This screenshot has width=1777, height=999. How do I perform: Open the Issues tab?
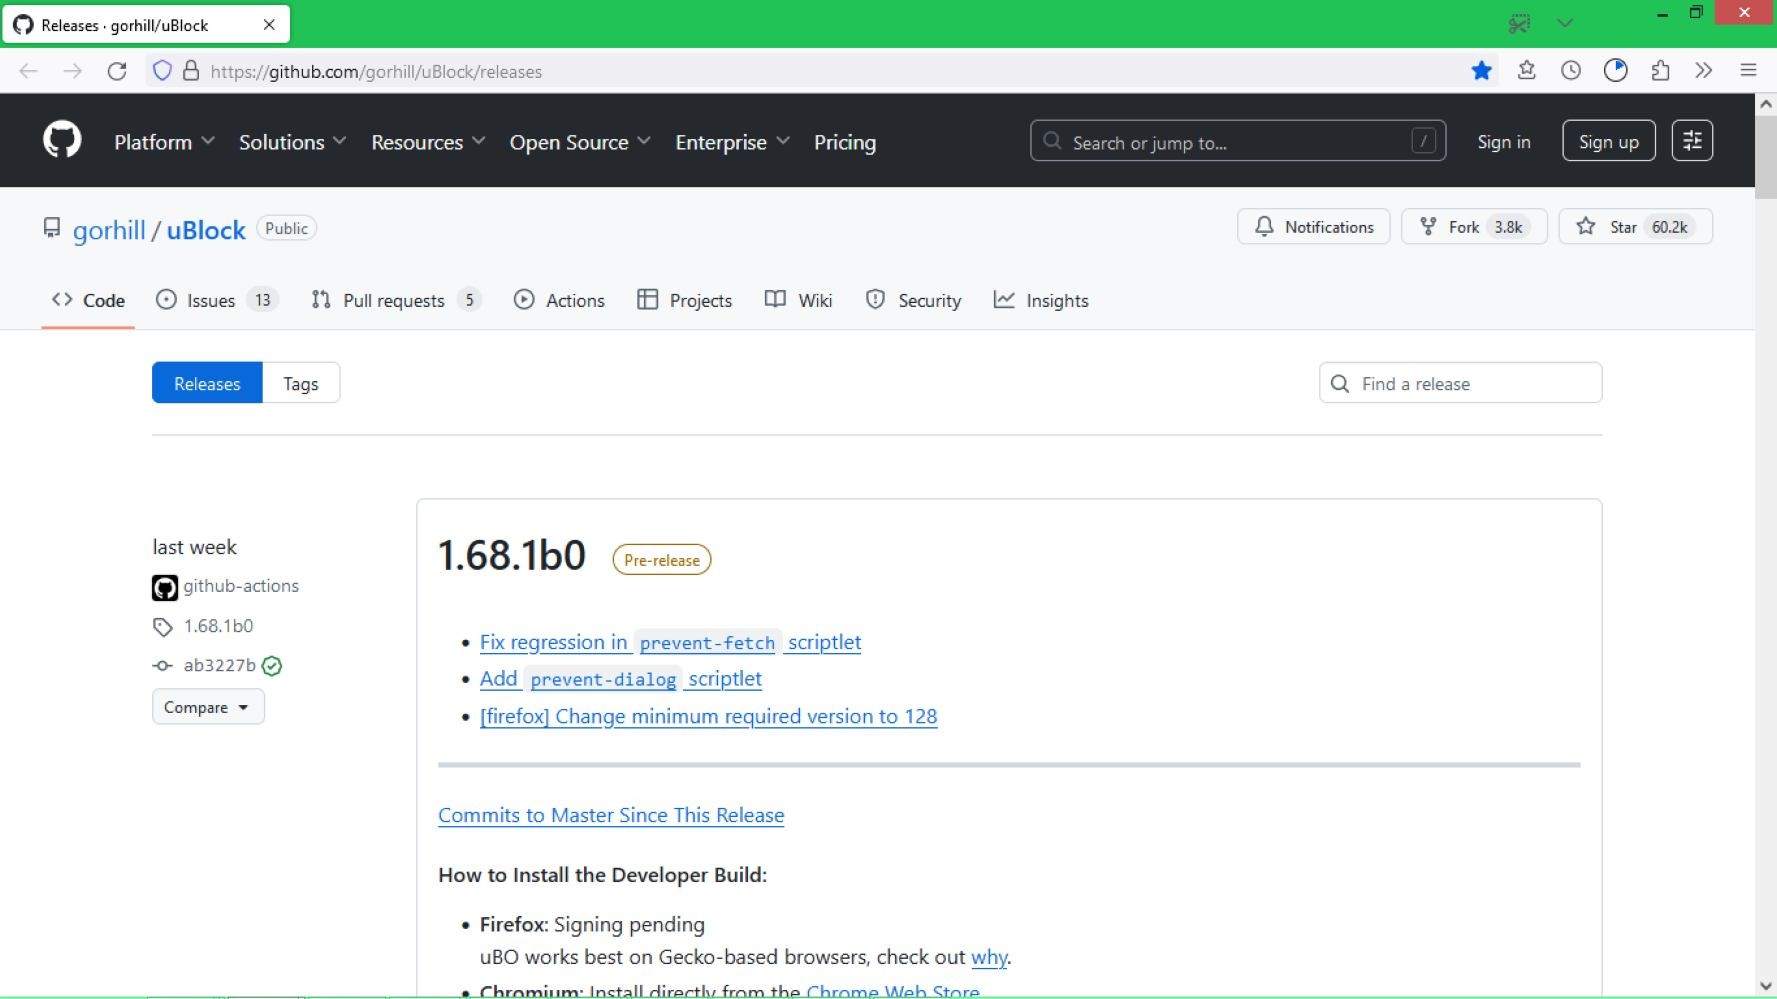[x=211, y=301]
